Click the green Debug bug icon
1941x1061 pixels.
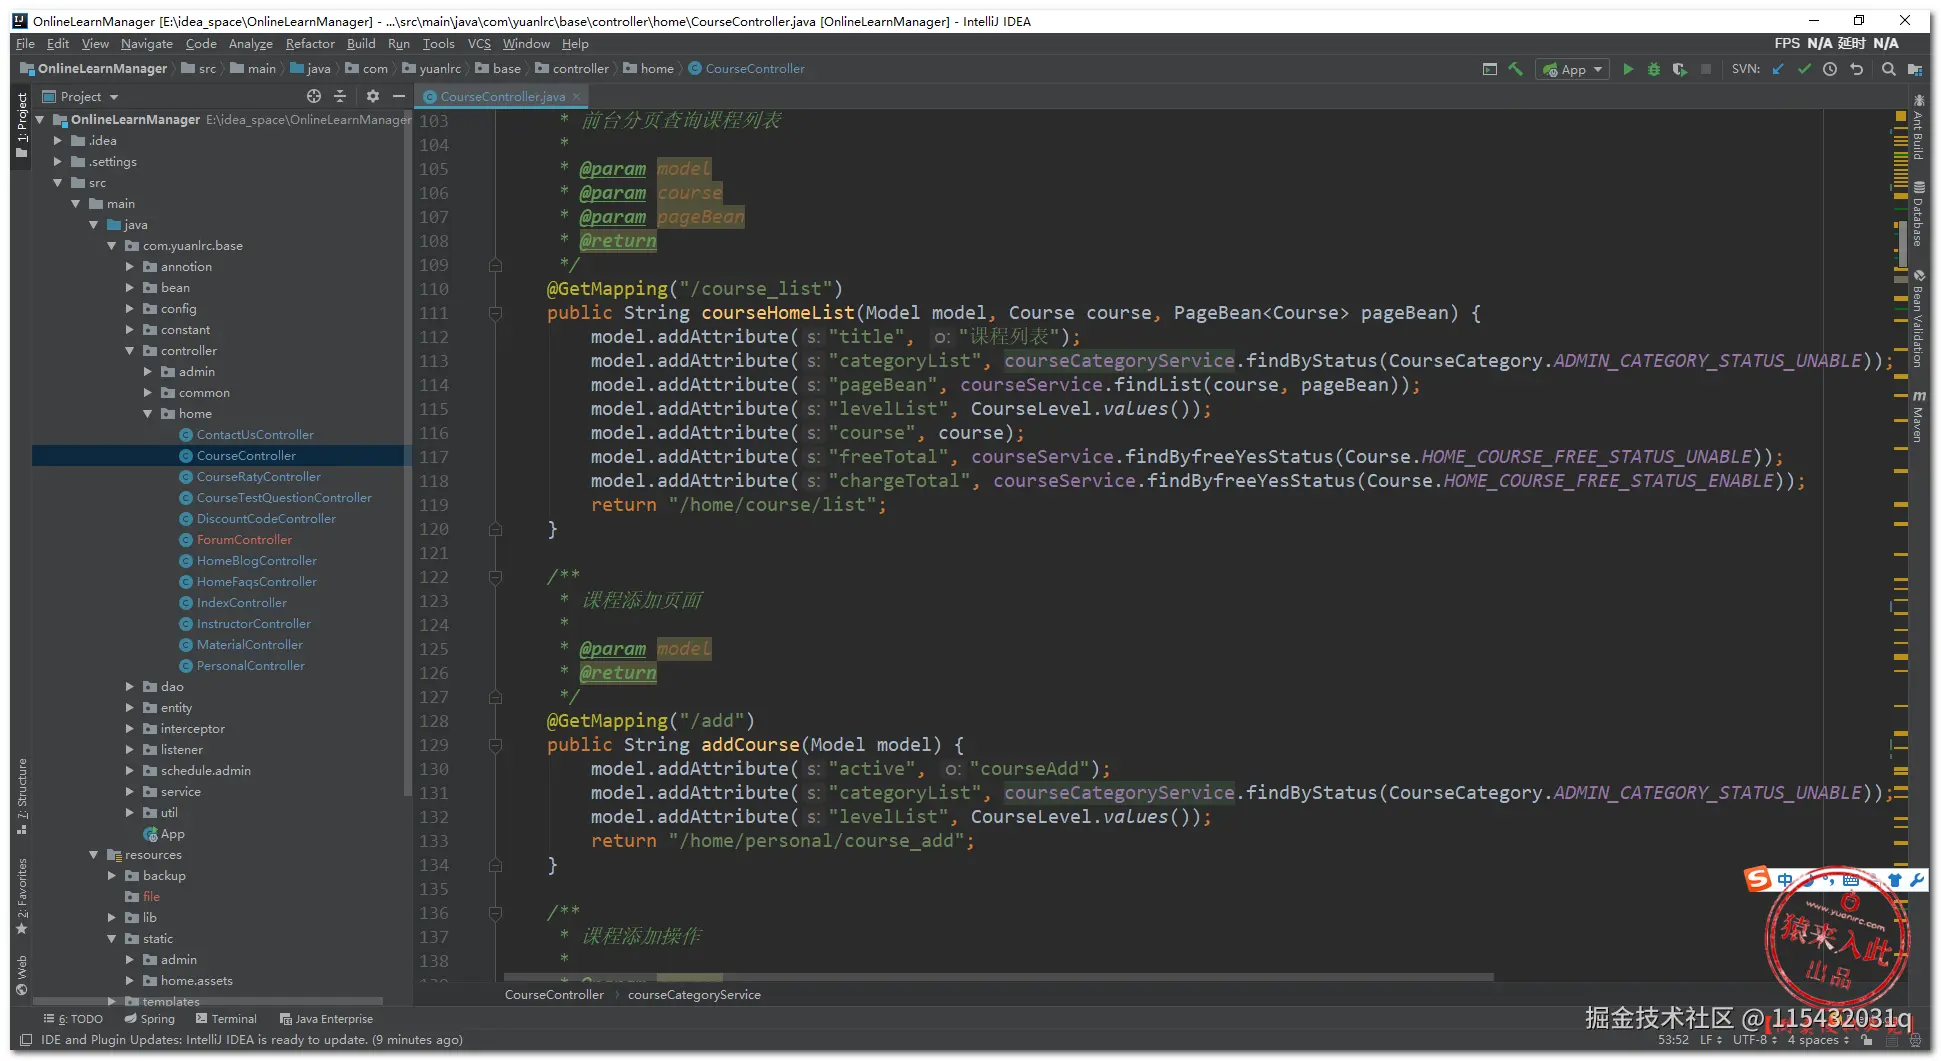(x=1654, y=69)
